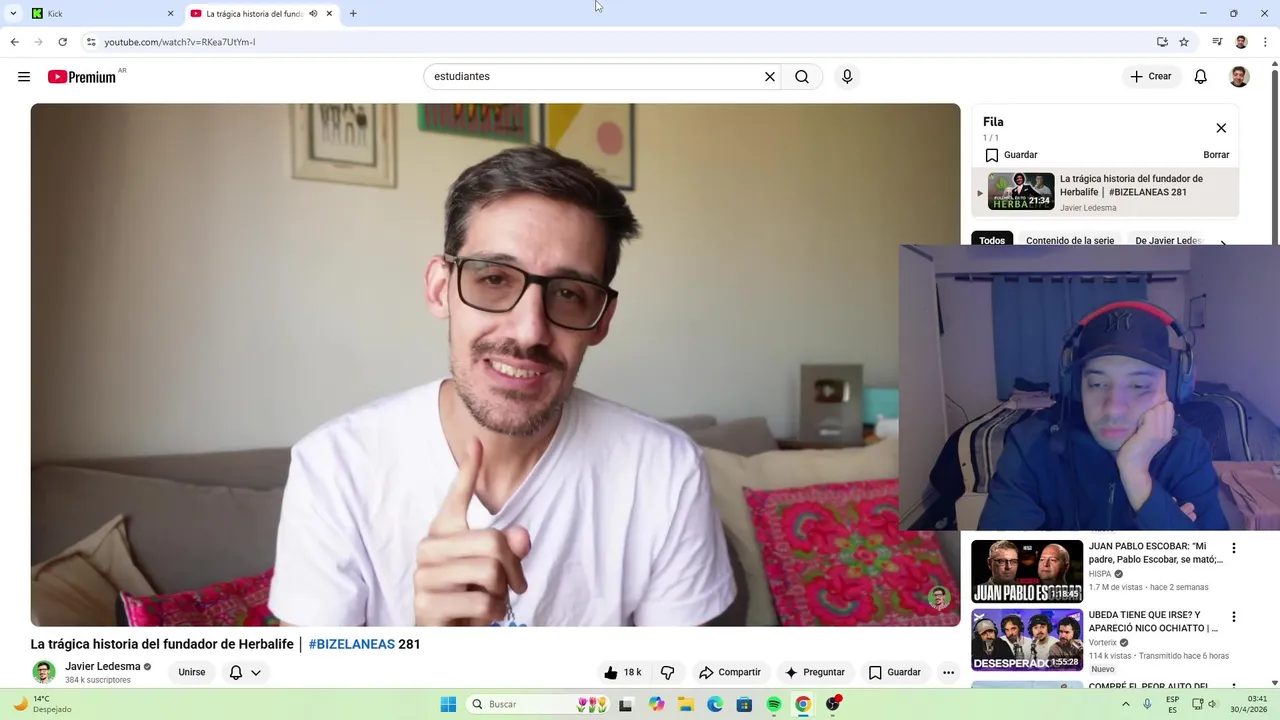This screenshot has width=1280, height=720.
Task: Save the queue with bookmark Guardar
Action: (x=1012, y=155)
